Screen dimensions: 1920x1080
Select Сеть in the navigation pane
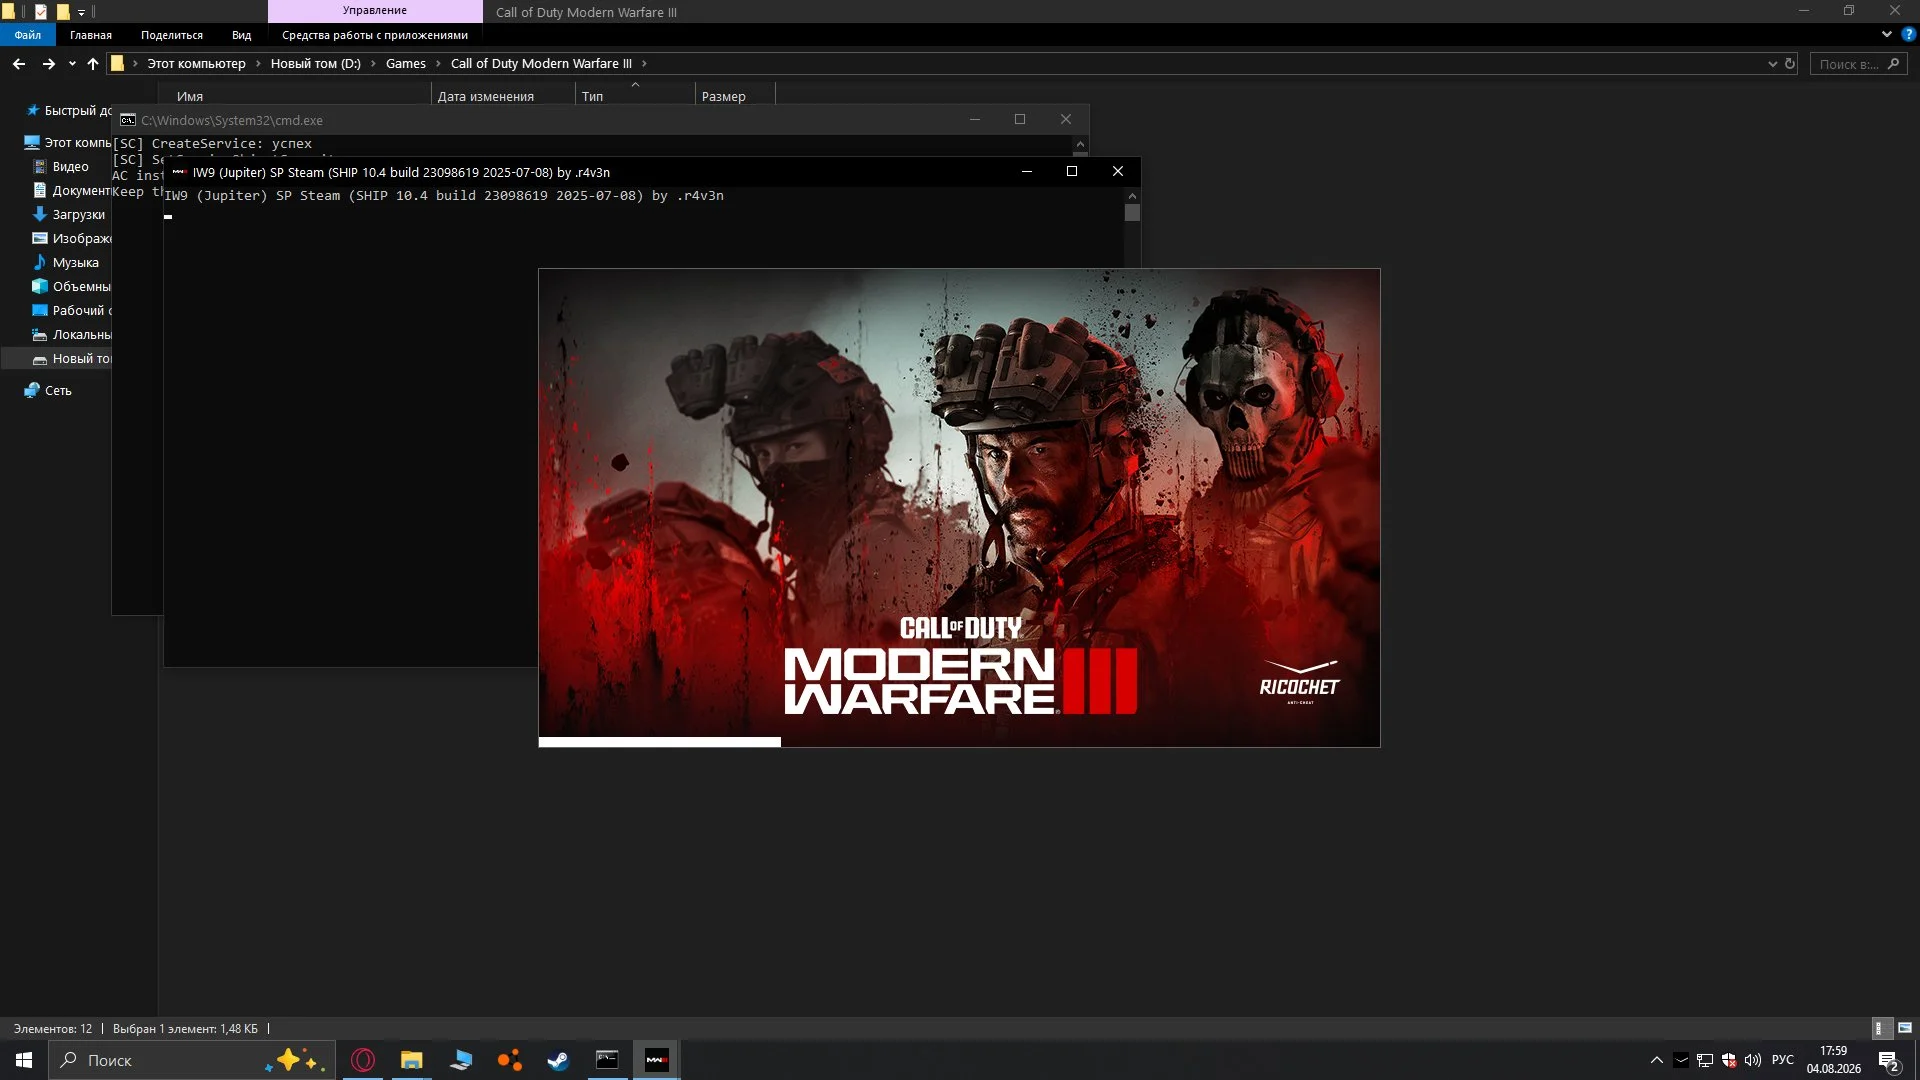coord(48,390)
